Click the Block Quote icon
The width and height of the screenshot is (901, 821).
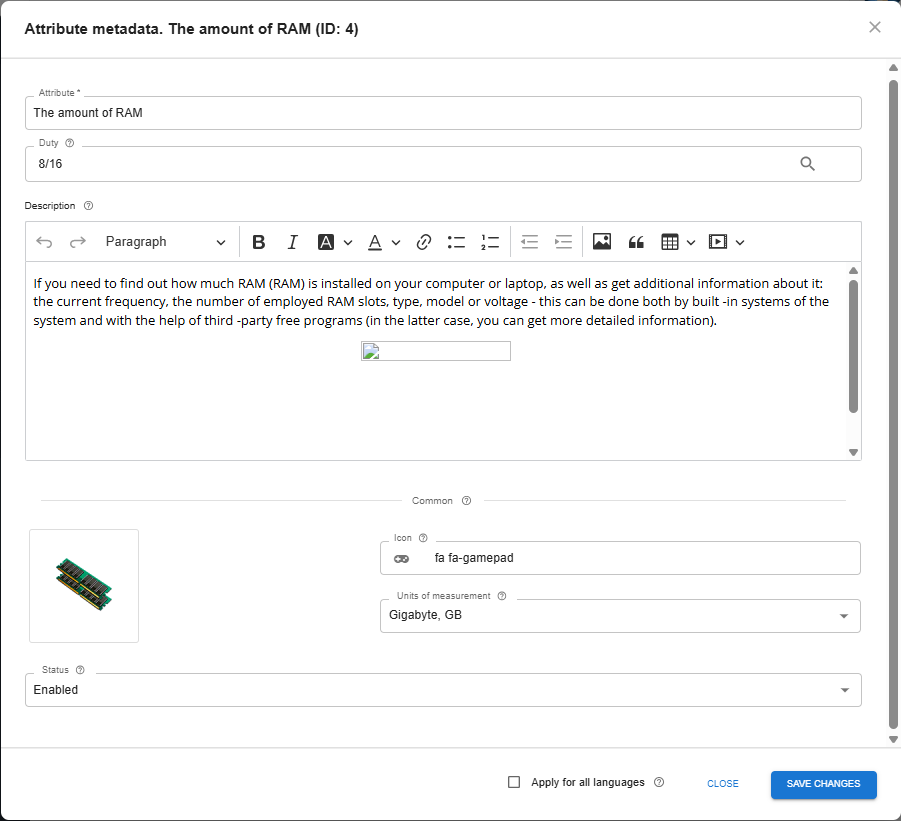click(636, 241)
